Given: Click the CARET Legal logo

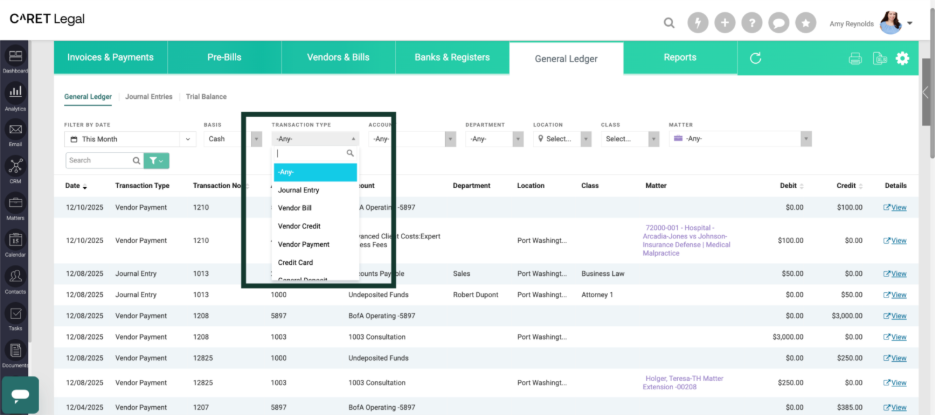Looking at the screenshot, I should (47, 19).
